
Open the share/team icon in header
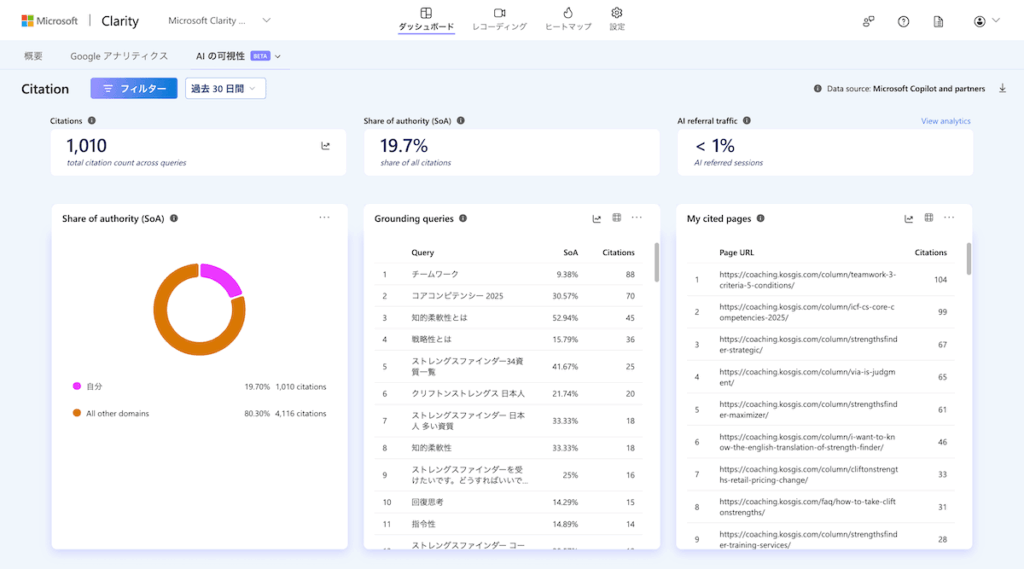coord(868,22)
